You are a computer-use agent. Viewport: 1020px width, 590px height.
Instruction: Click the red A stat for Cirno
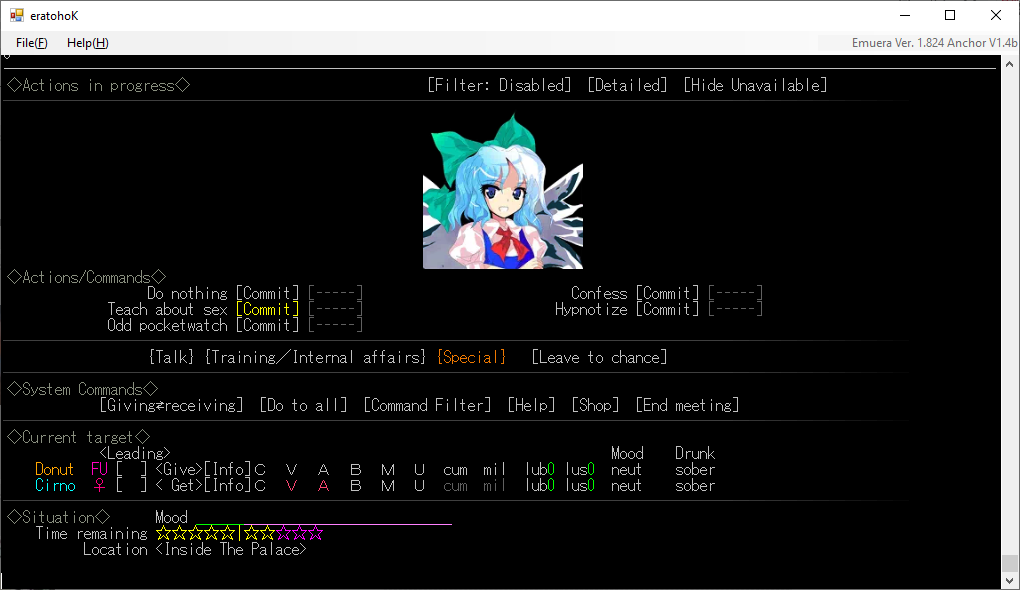(x=323, y=486)
